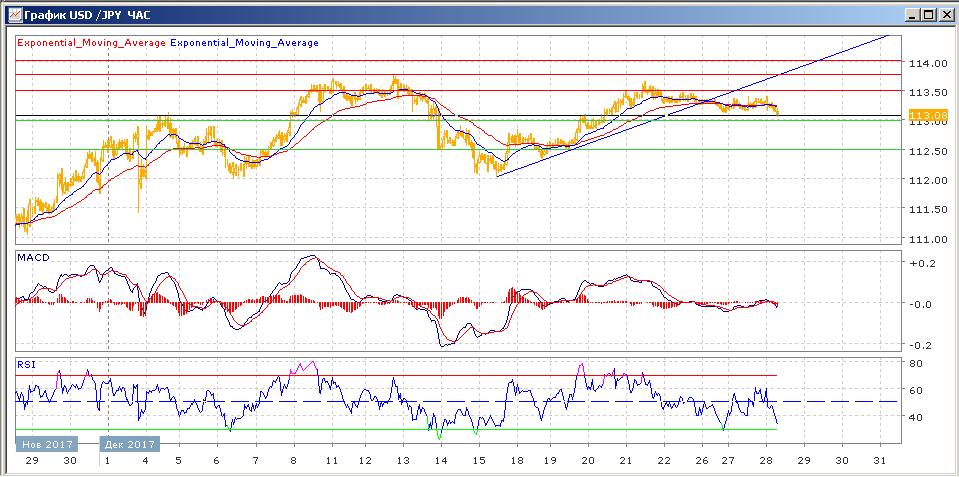Click date label 14 on the time axis
The width and height of the screenshot is (959, 477).
[x=441, y=460]
